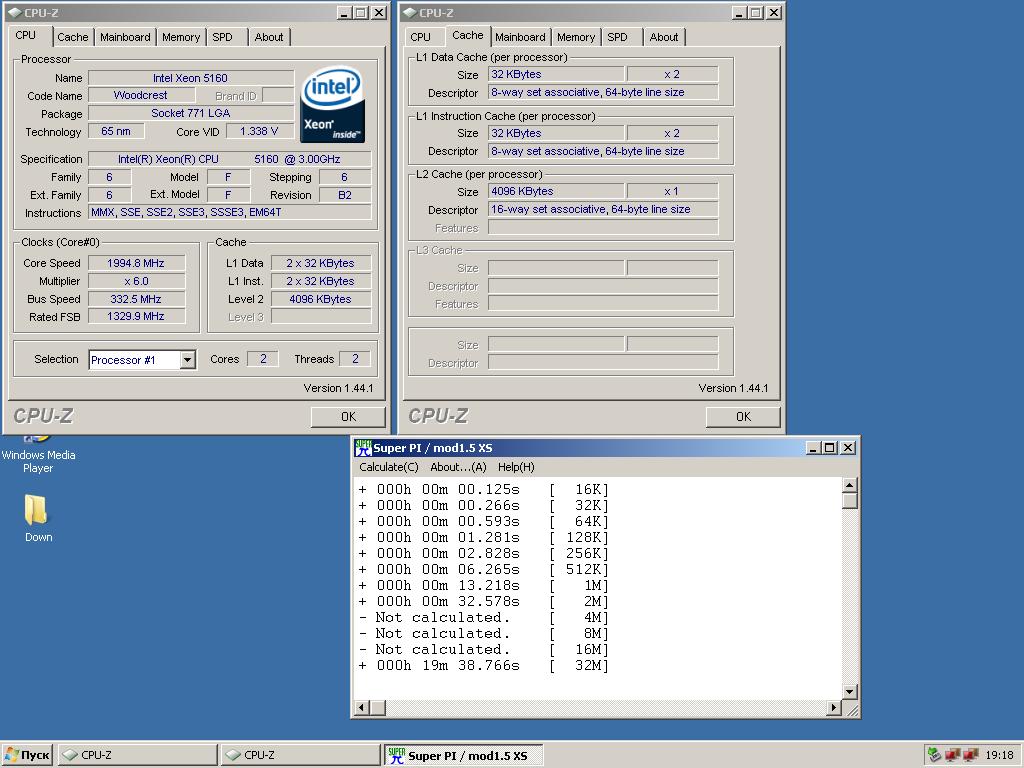
Task: Open Memory tab in right CPU-Z
Action: pos(576,37)
